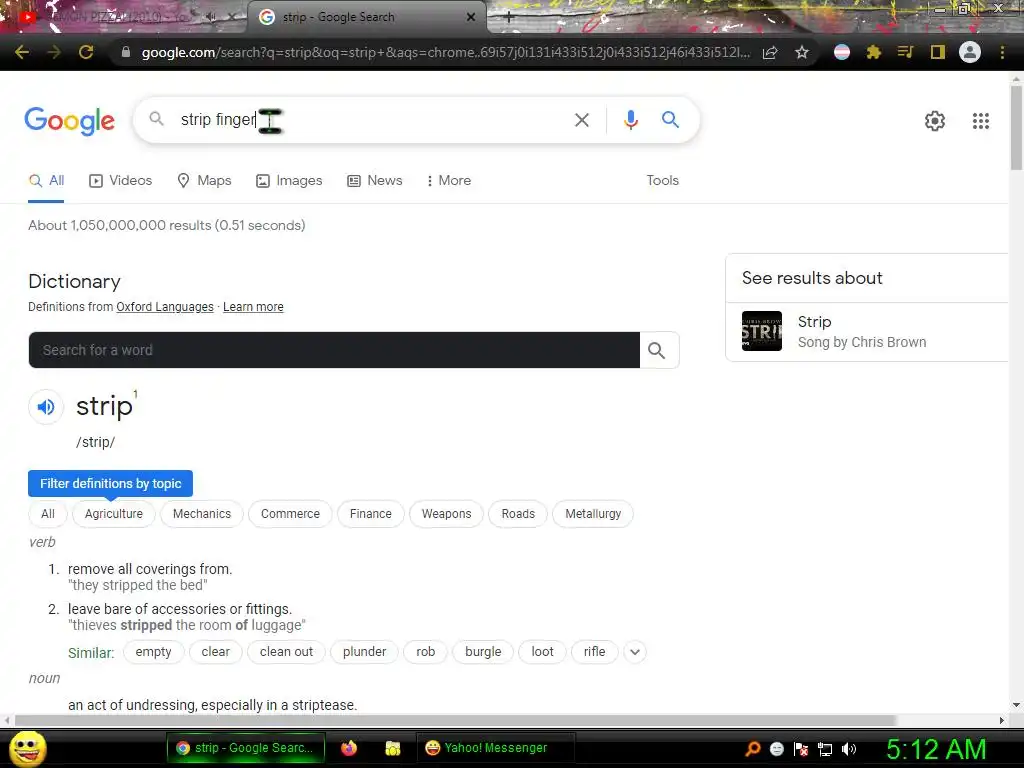
Task: Filter definitions by Mechanics
Action: [x=202, y=514]
